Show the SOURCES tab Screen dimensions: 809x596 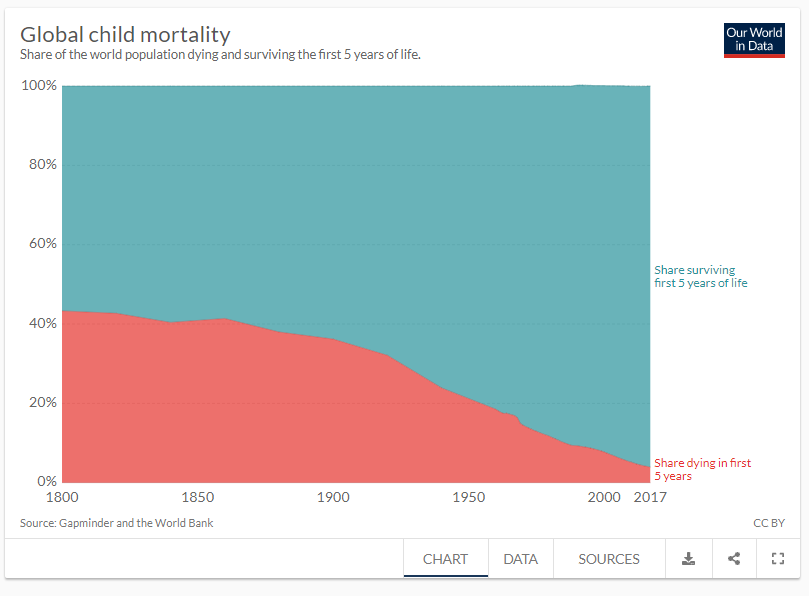(608, 559)
